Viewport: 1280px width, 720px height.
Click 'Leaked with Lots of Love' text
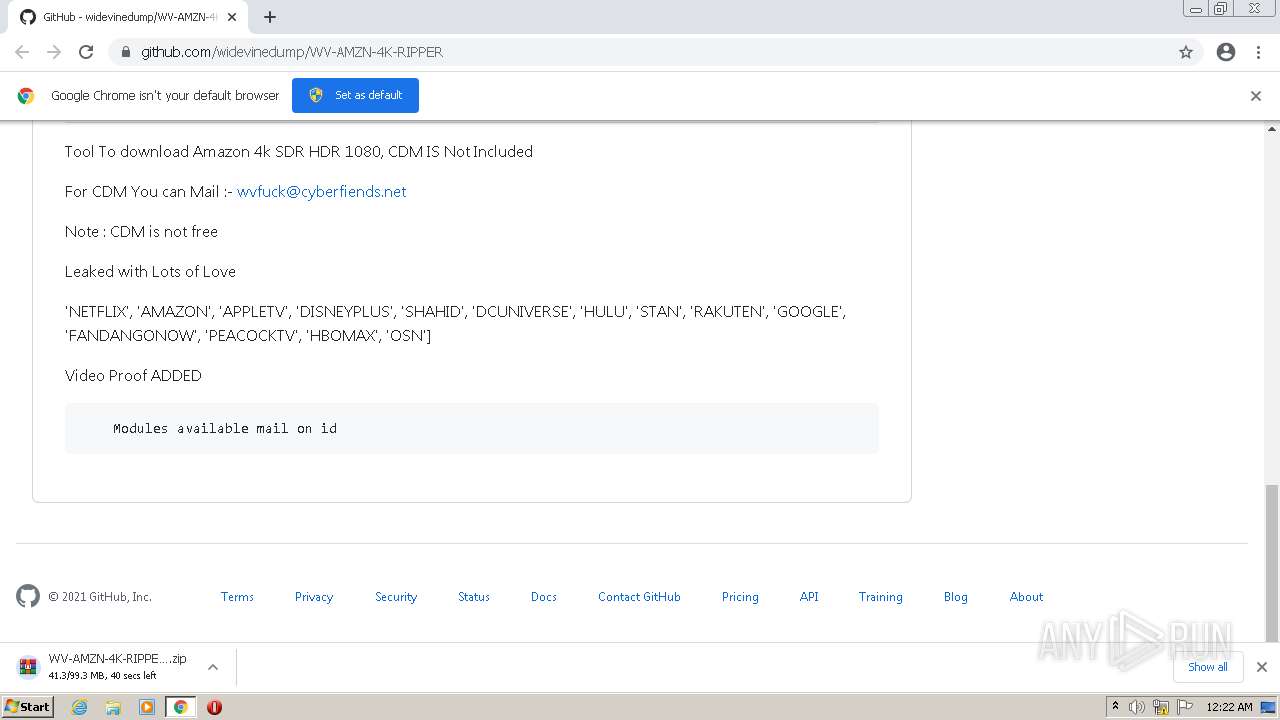pos(150,272)
